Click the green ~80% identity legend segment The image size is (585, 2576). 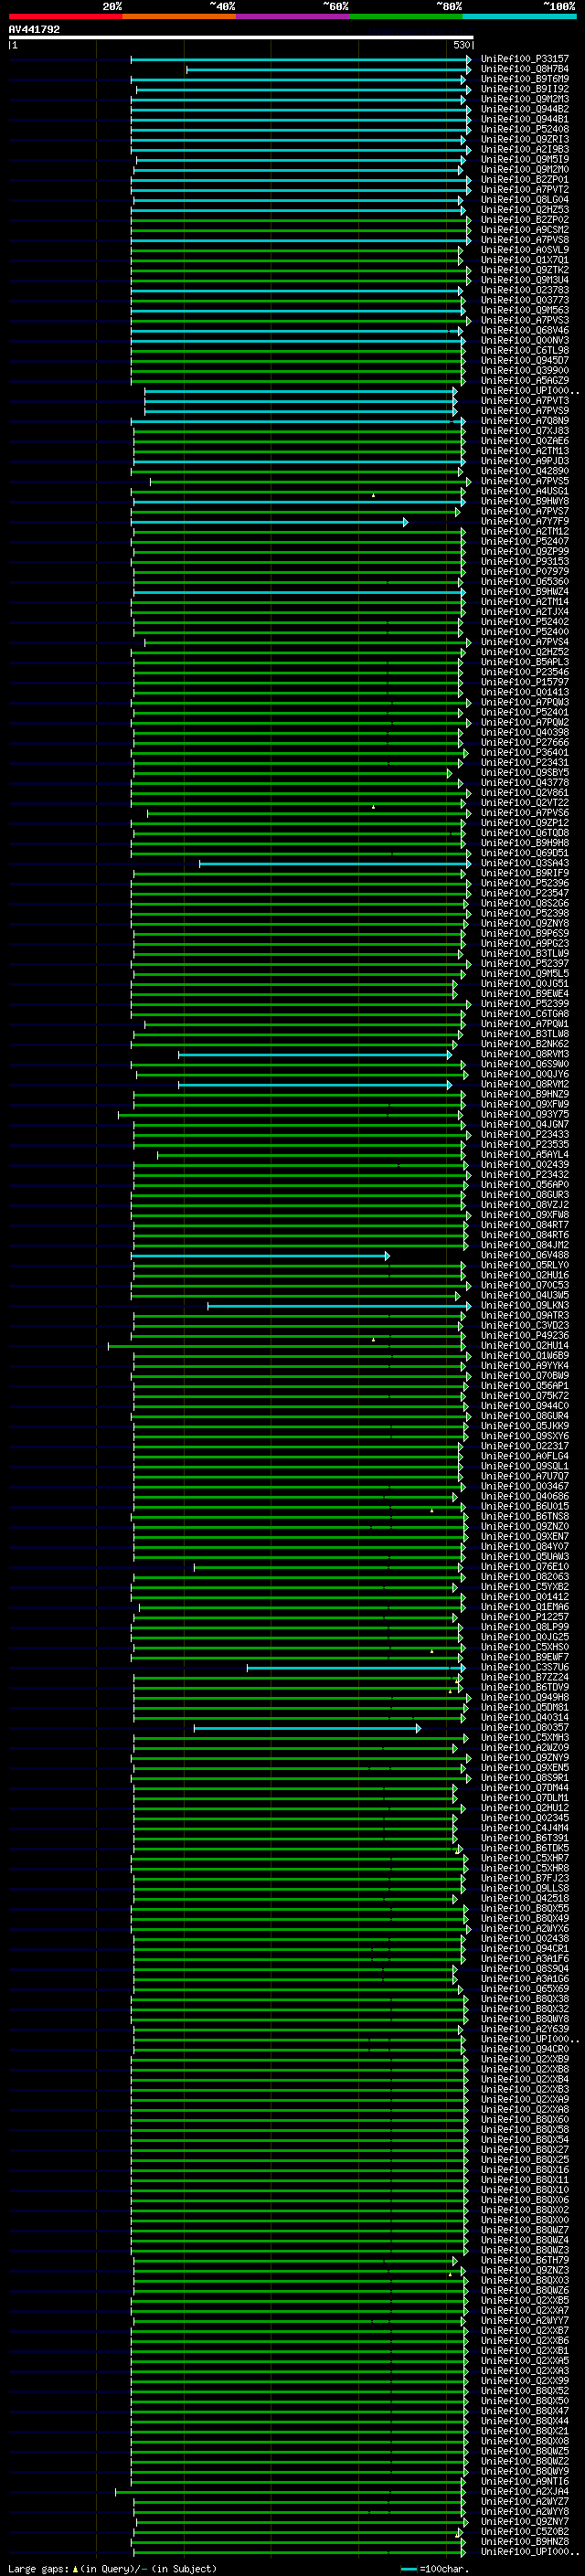pos(406,16)
